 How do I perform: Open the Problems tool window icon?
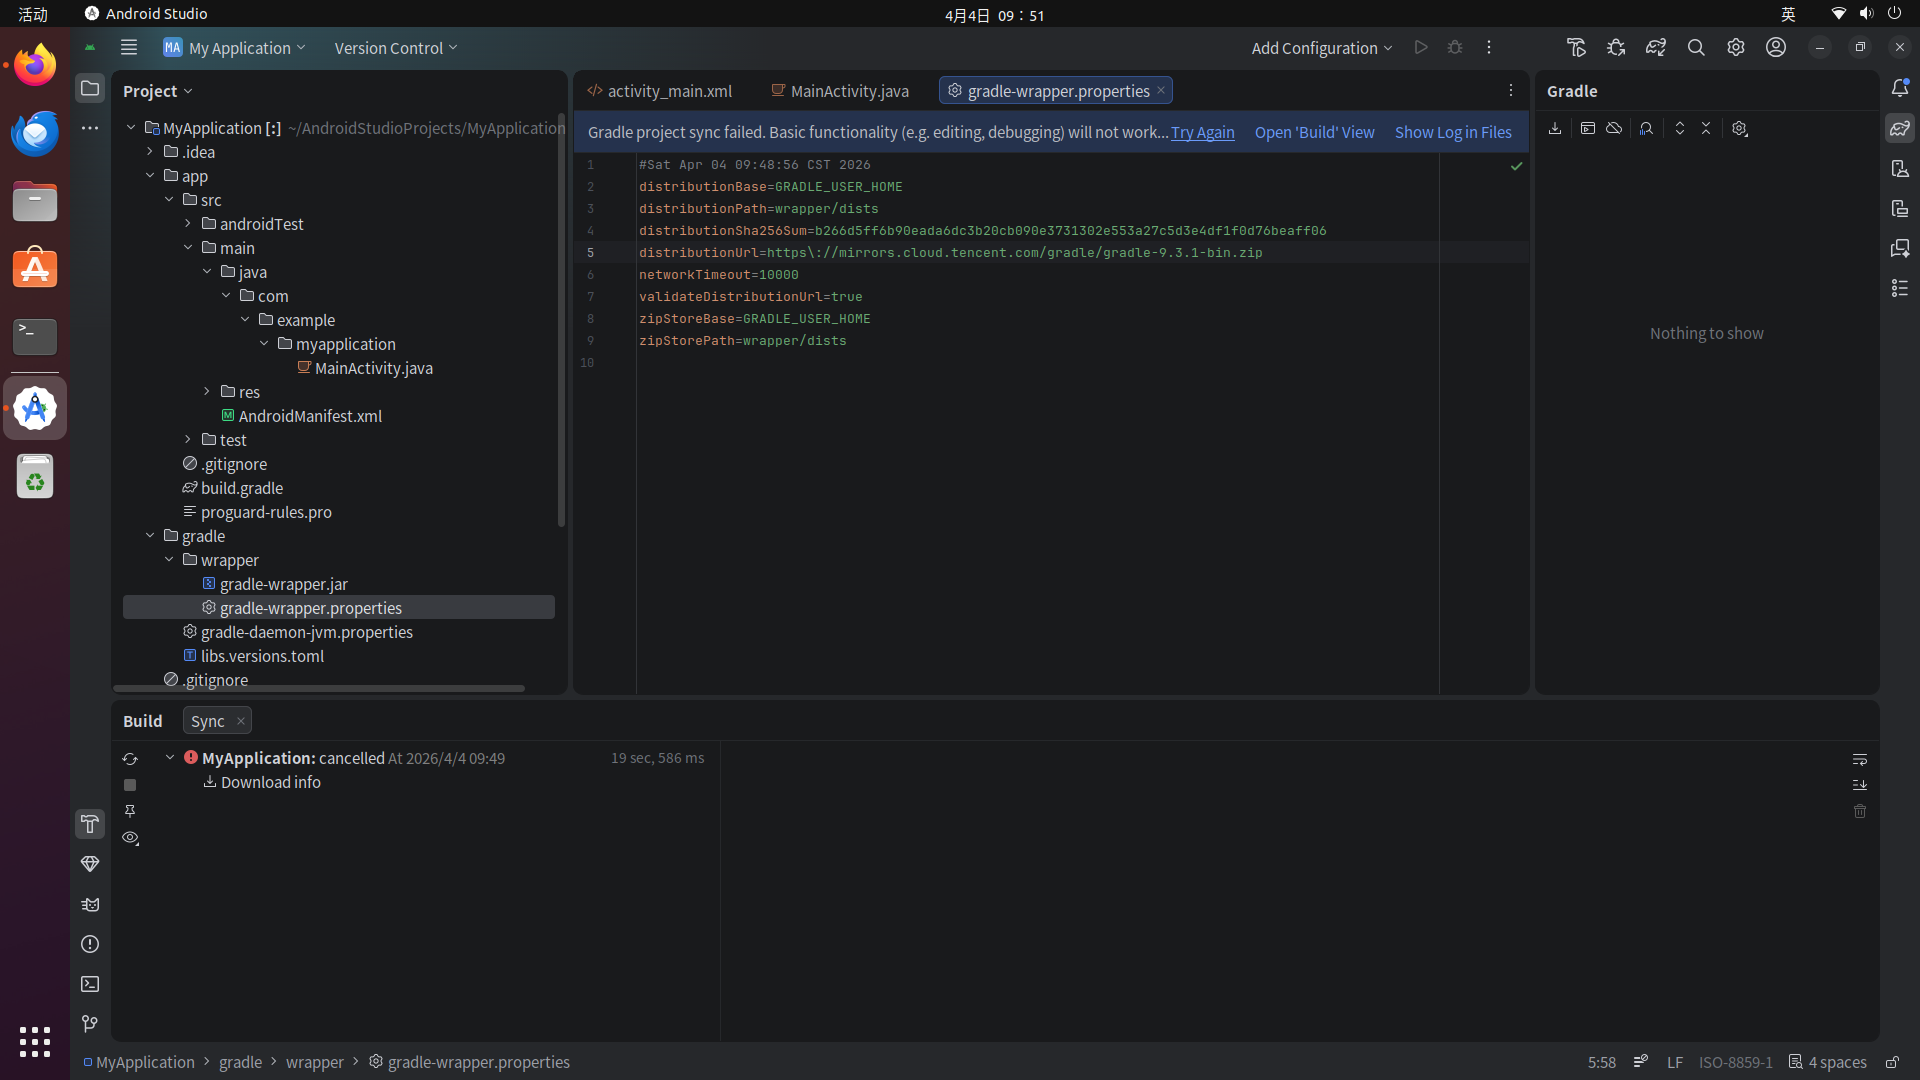[90, 944]
